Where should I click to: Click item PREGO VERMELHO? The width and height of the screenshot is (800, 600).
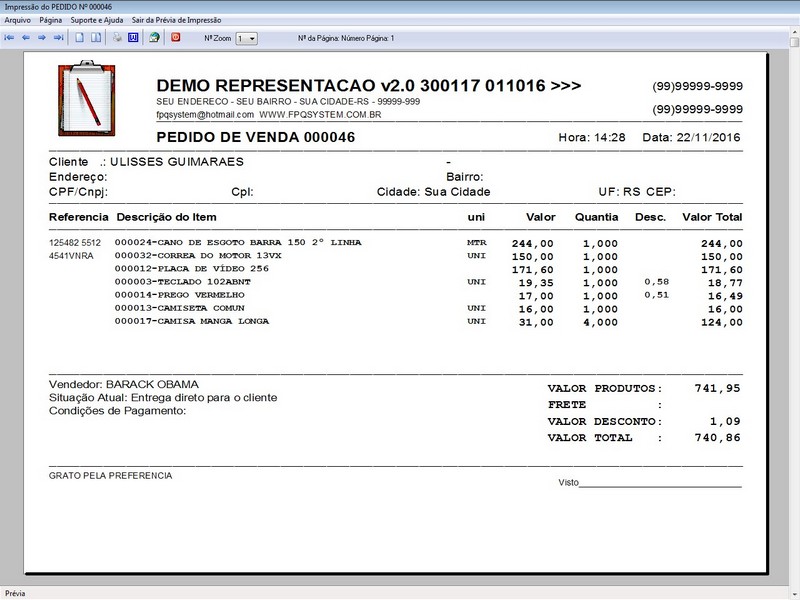click(x=180, y=295)
